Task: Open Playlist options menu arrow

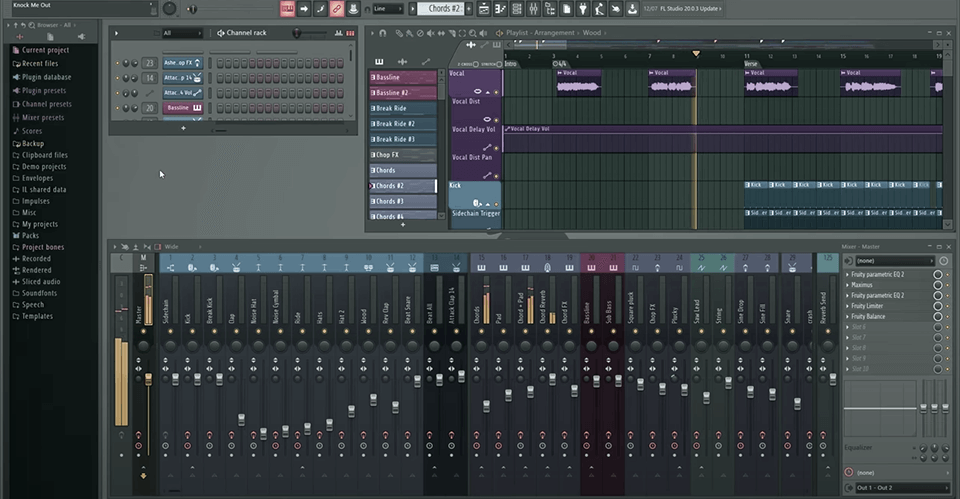Action: 372,33
